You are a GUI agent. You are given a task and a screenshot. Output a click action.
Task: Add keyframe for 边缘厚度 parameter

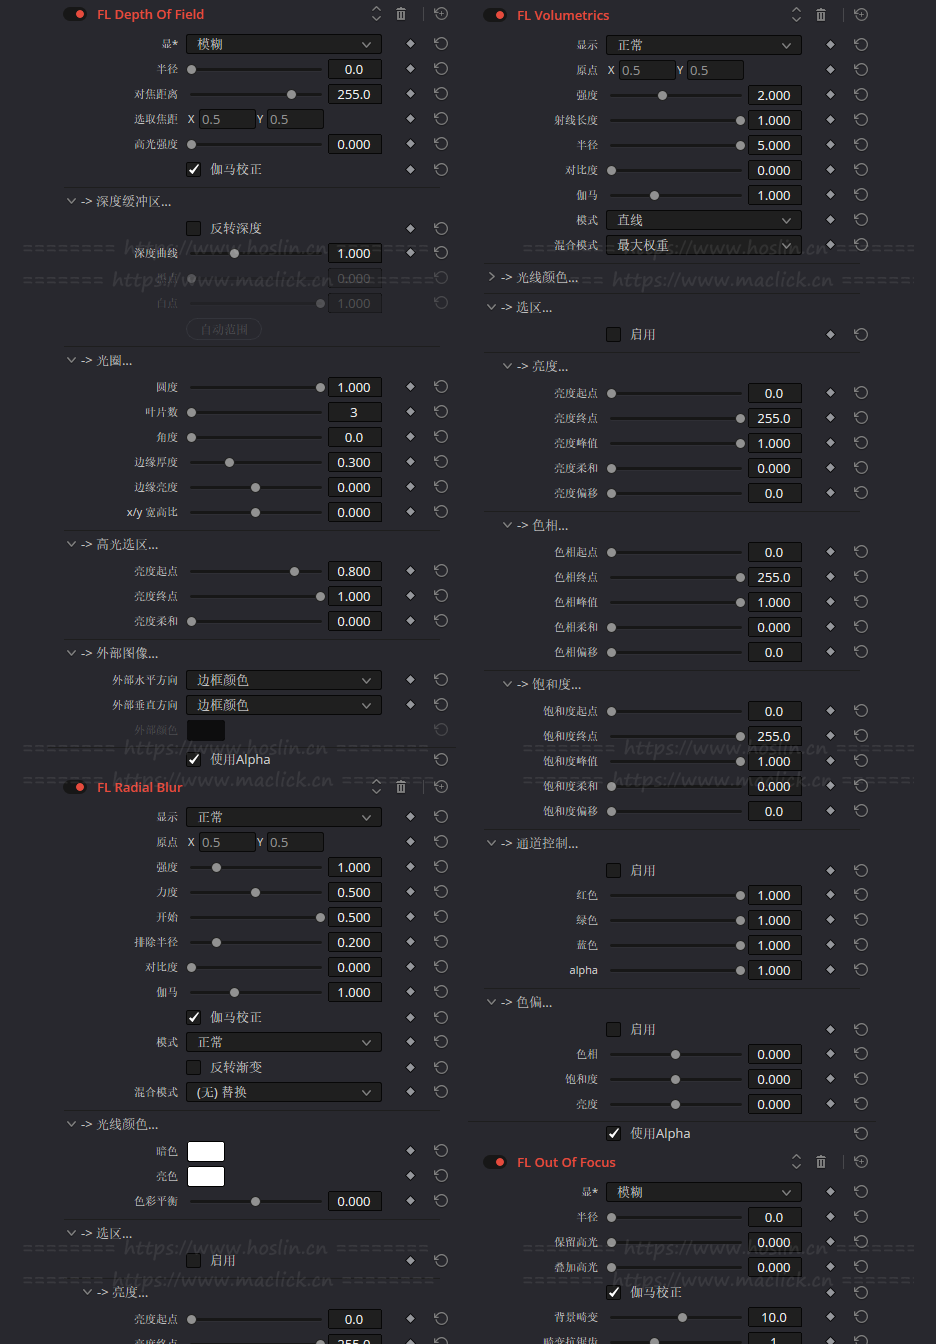pyautogui.click(x=410, y=462)
